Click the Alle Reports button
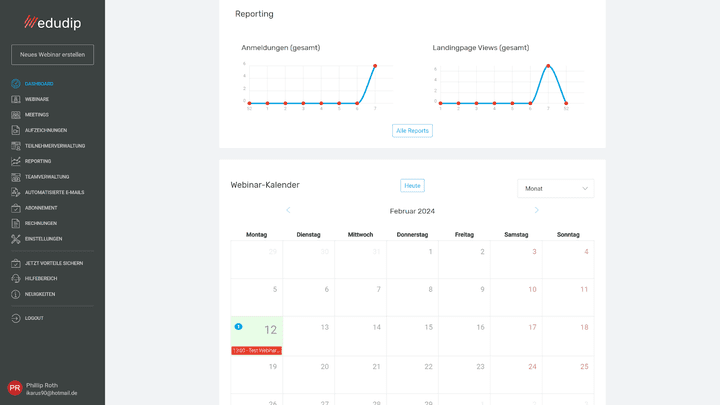 [412, 131]
